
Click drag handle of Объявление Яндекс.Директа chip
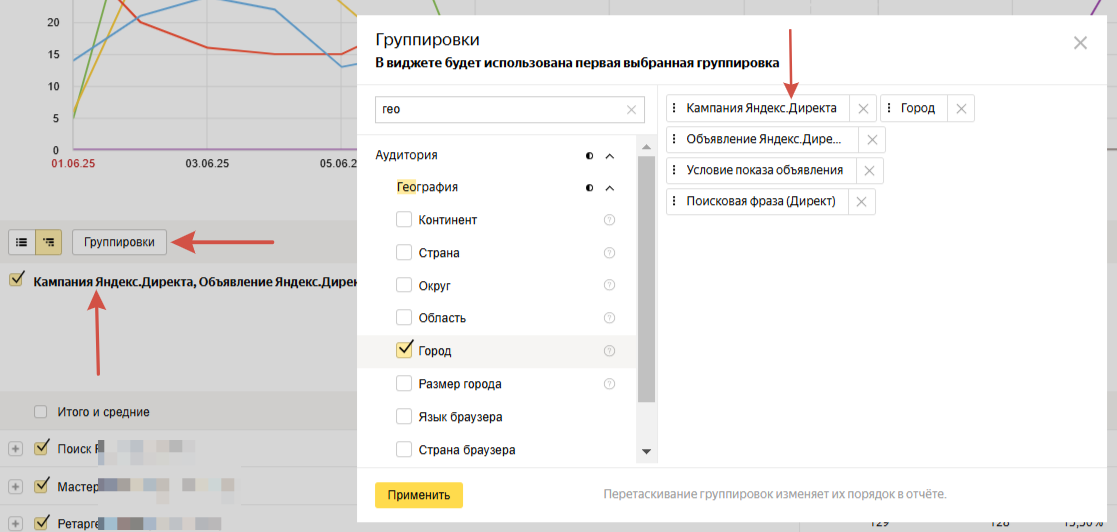(674, 140)
